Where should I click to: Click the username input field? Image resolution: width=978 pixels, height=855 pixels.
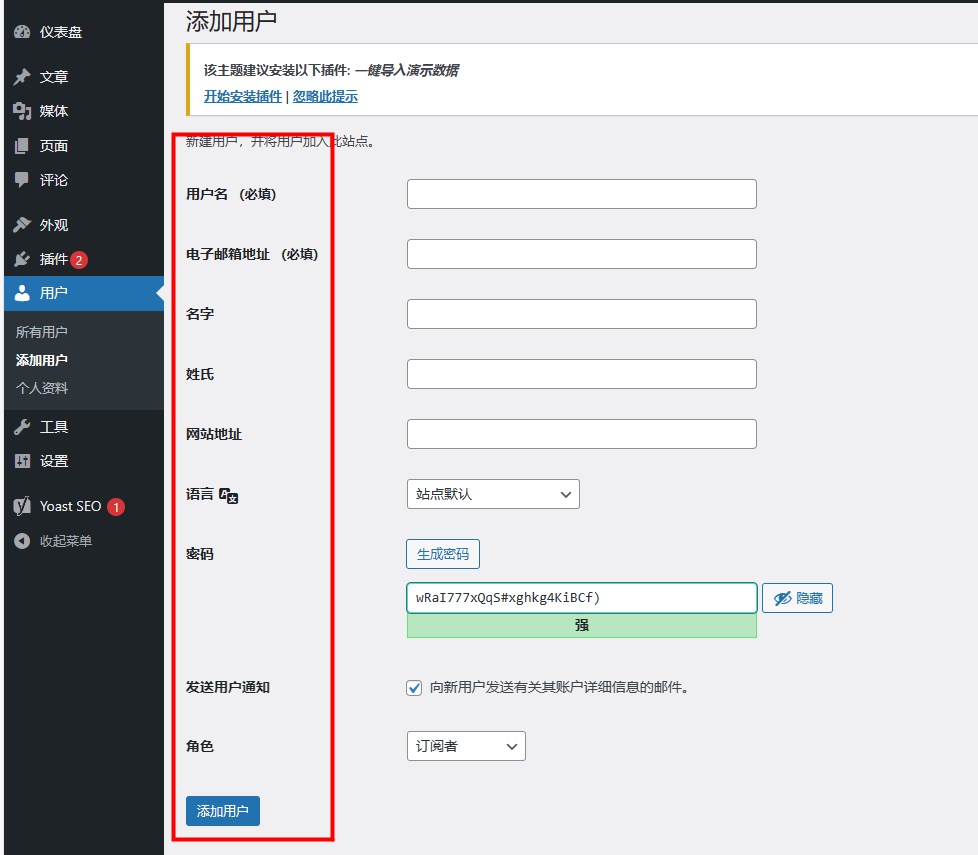click(x=581, y=194)
